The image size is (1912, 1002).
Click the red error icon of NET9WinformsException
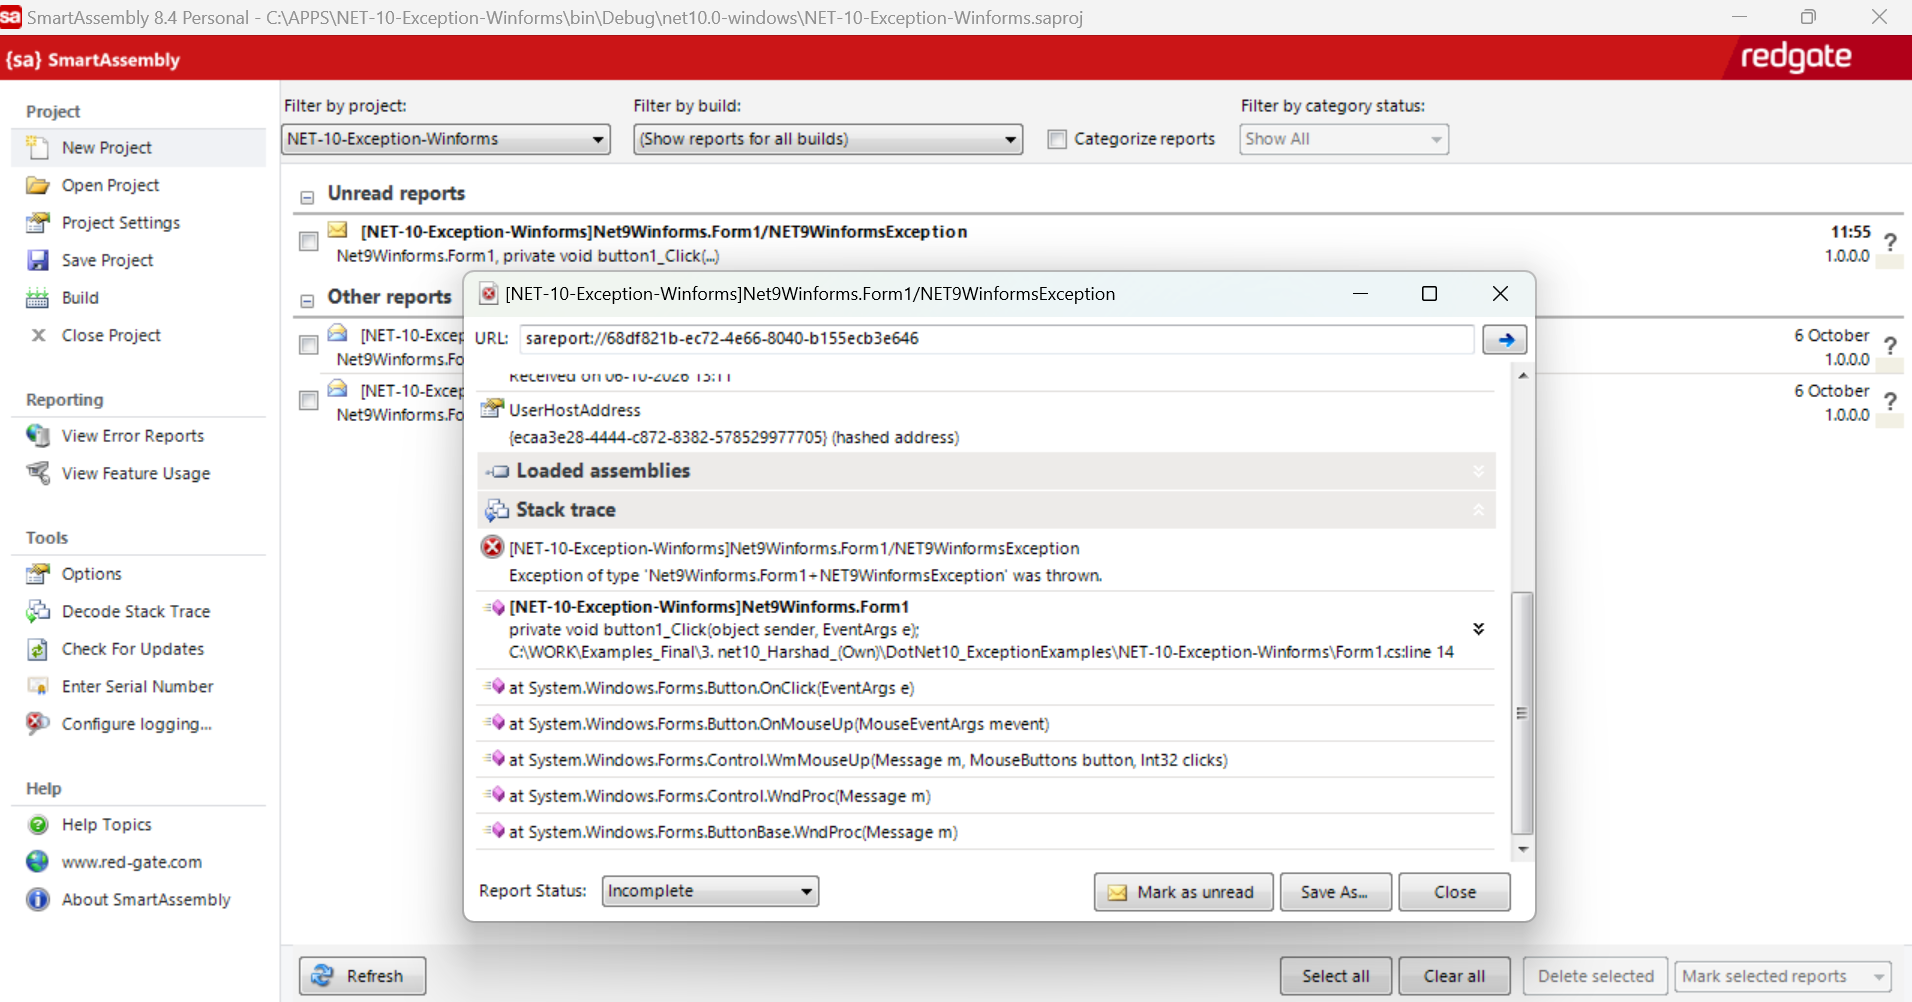point(492,547)
